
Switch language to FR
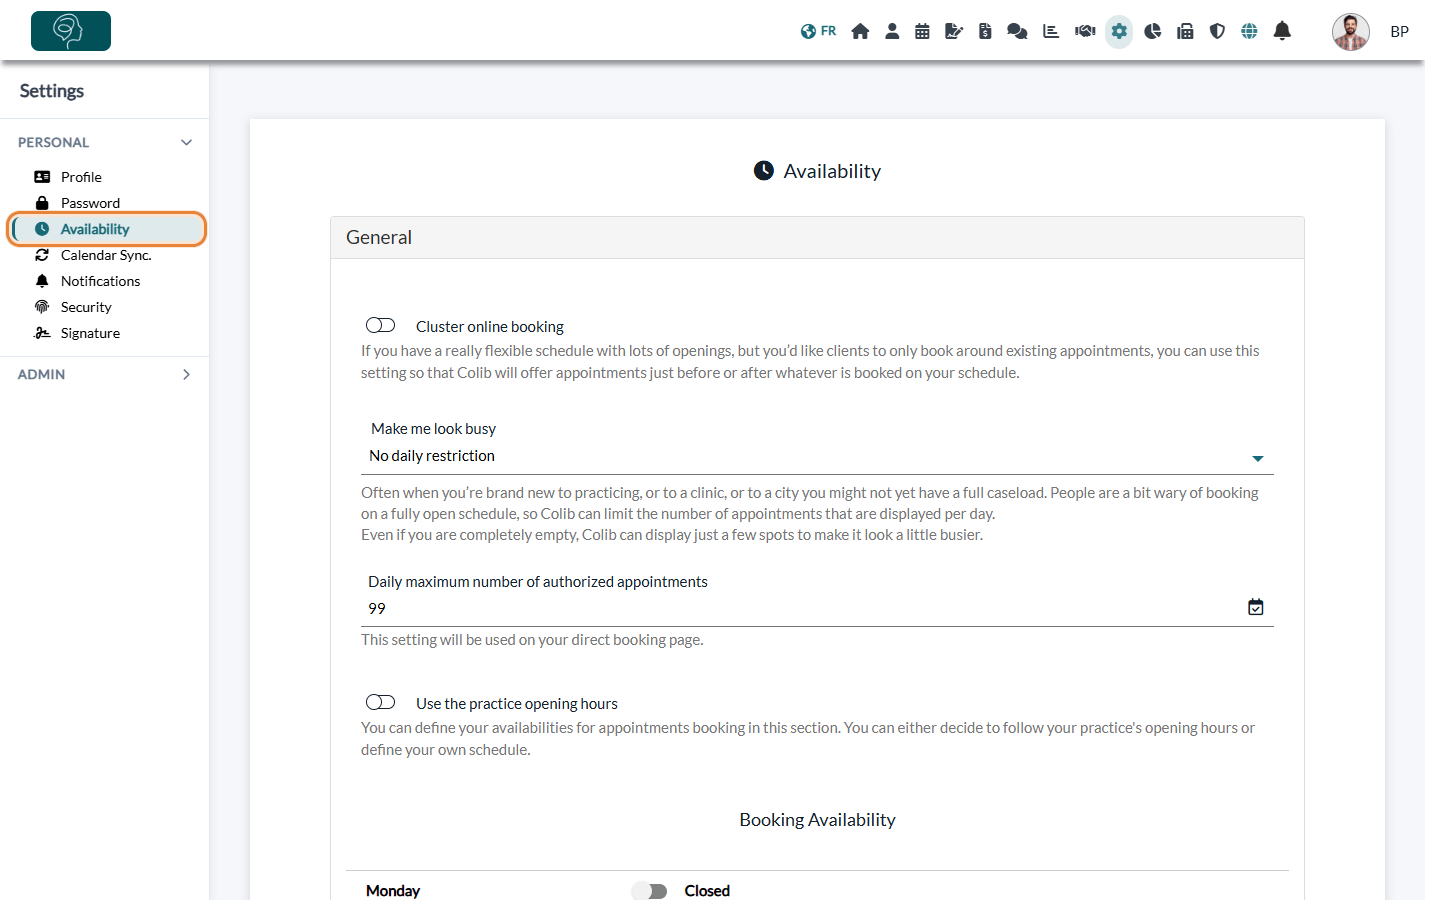point(818,31)
